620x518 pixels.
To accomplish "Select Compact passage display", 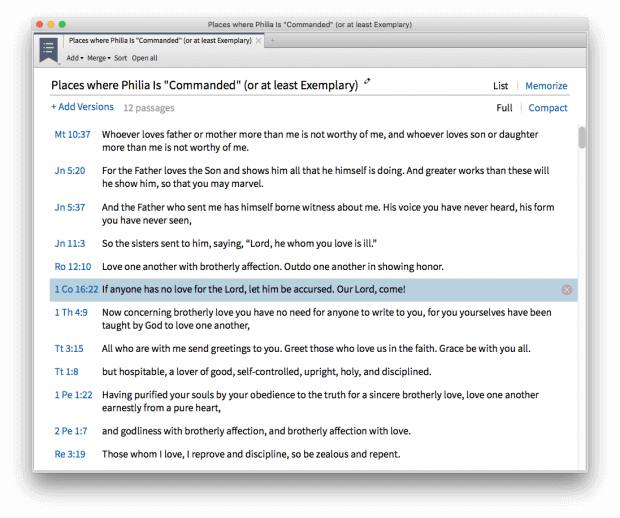I will point(548,108).
